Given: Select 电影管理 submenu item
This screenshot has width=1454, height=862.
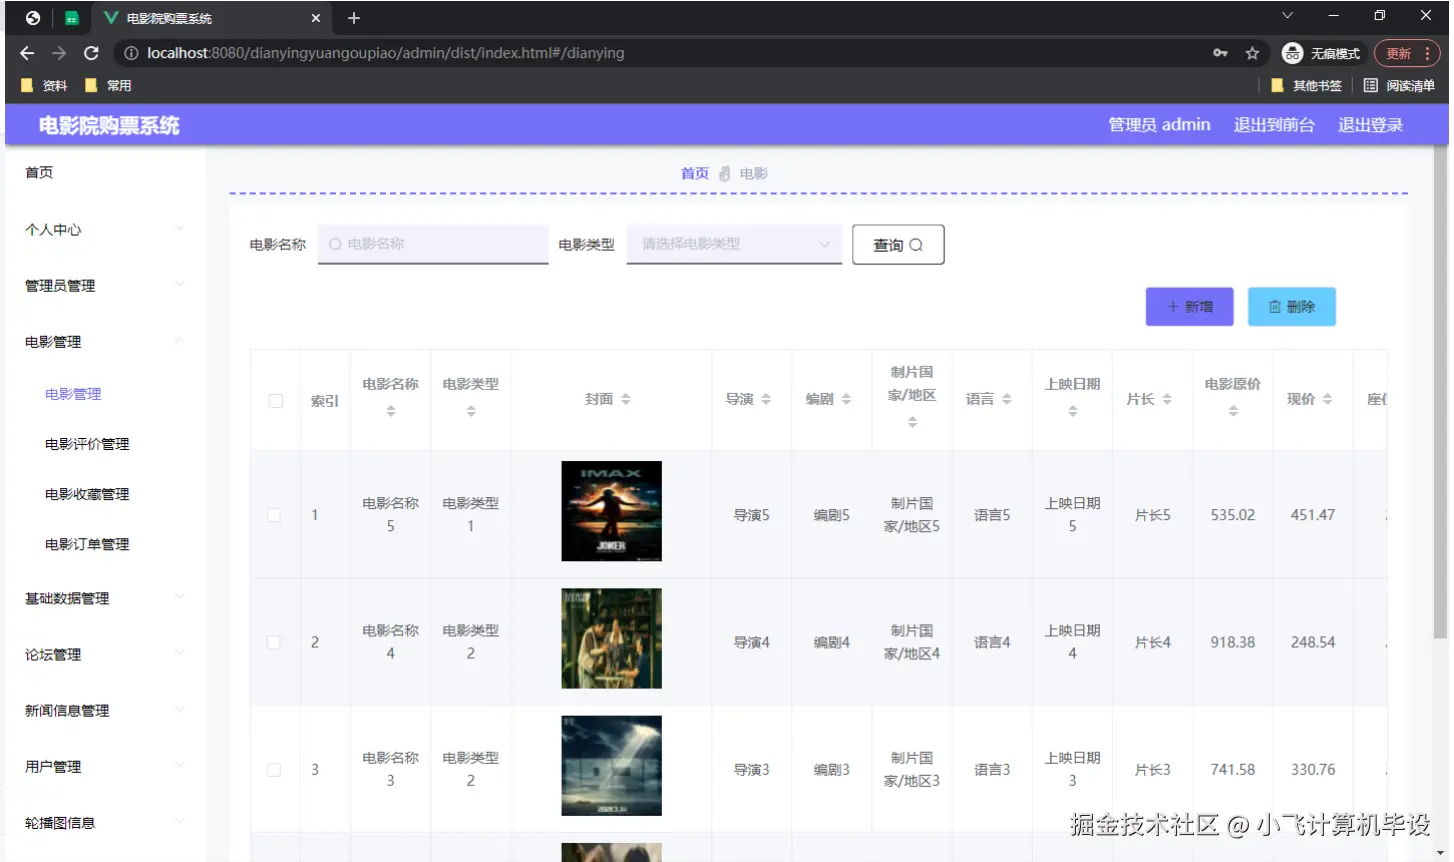Looking at the screenshot, I should click(73, 394).
